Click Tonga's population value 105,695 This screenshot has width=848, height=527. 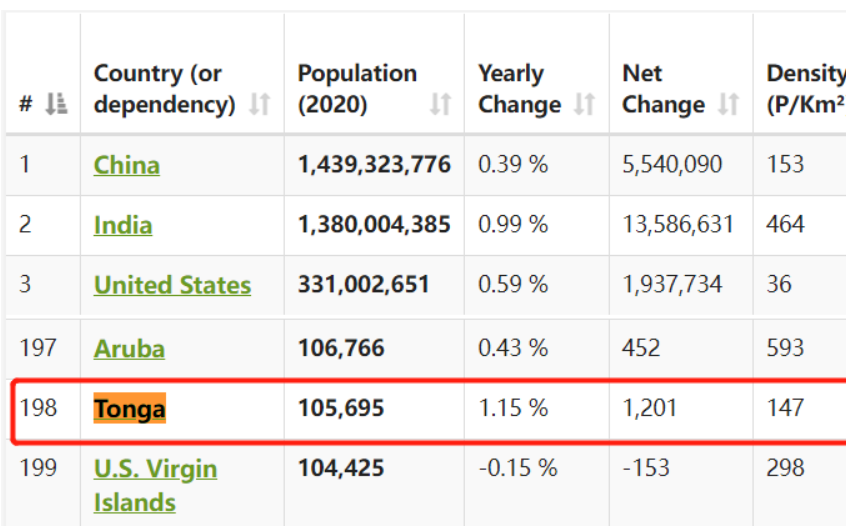point(340,408)
